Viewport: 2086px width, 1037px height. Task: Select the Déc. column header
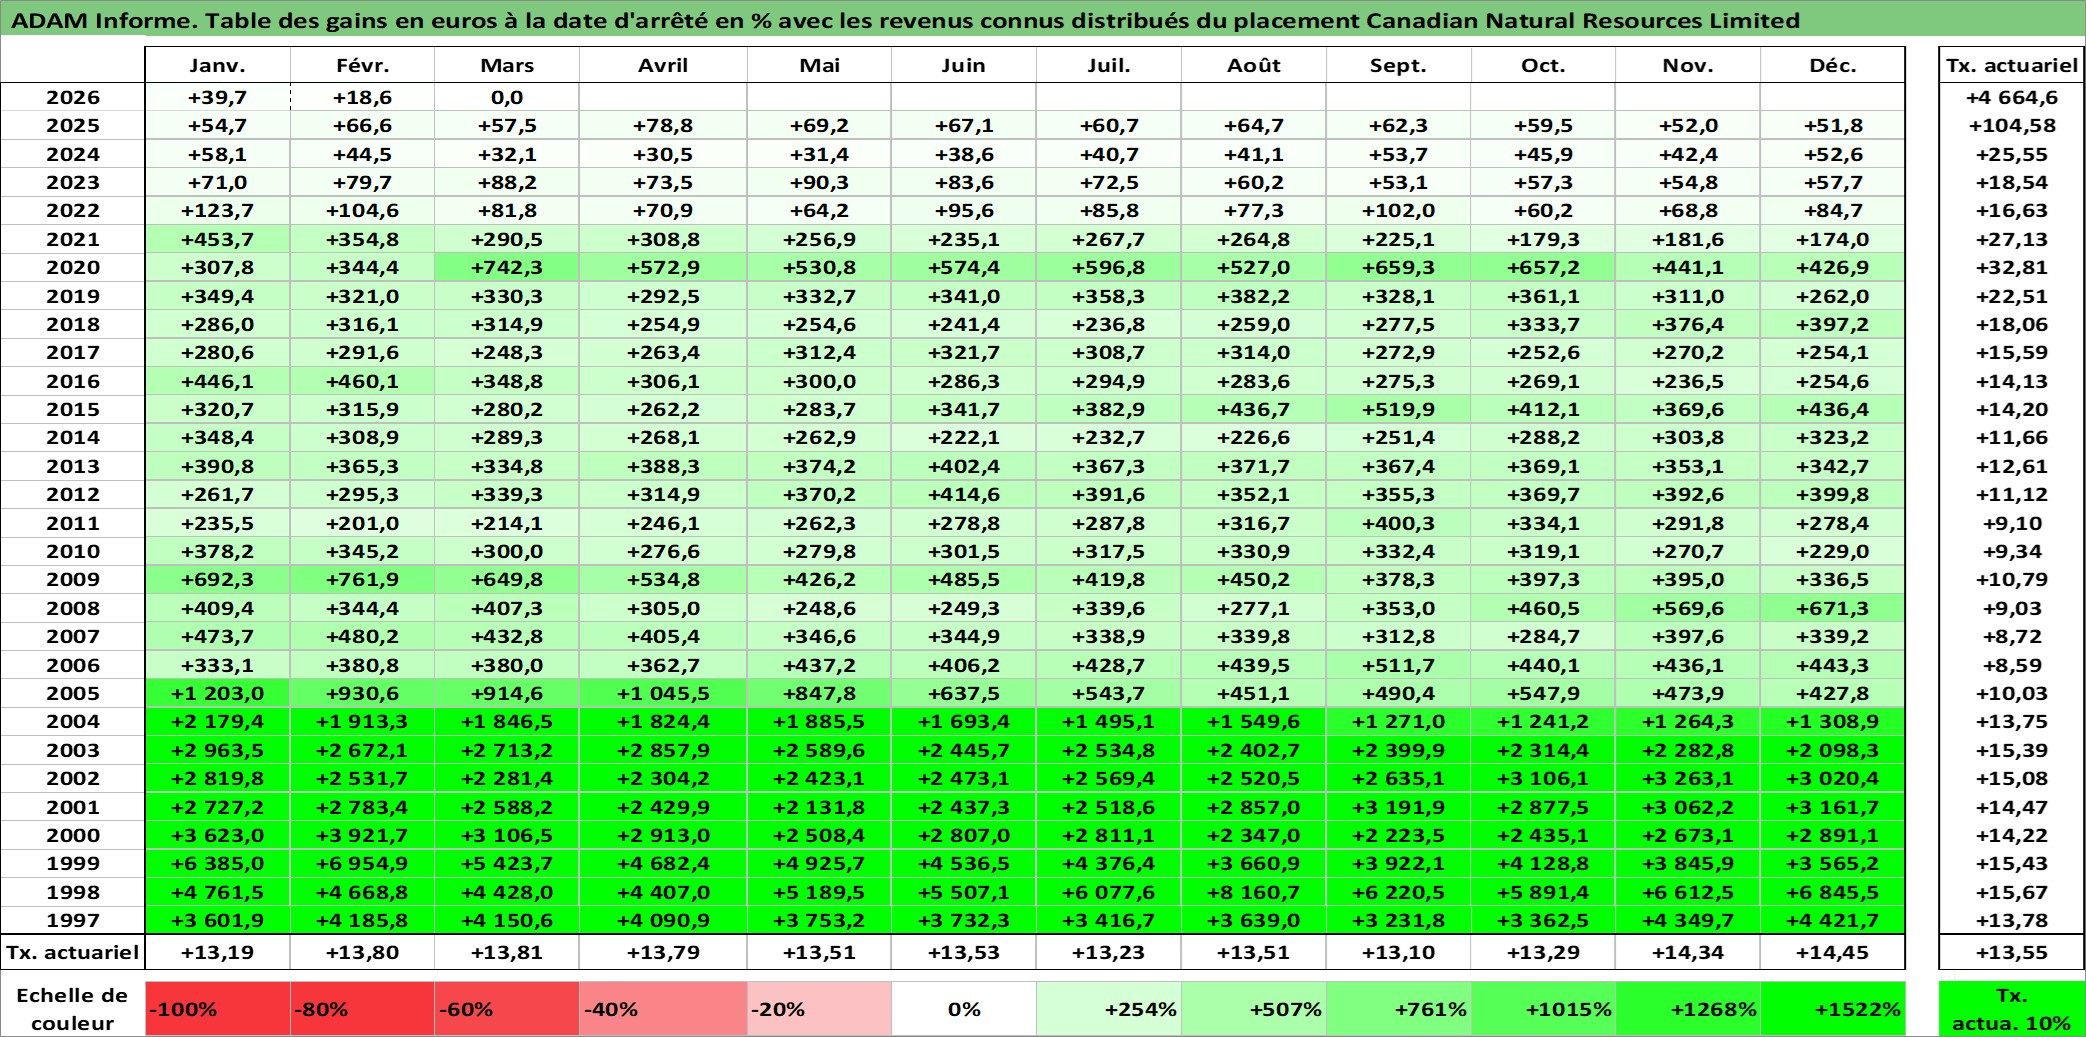[x=1833, y=65]
